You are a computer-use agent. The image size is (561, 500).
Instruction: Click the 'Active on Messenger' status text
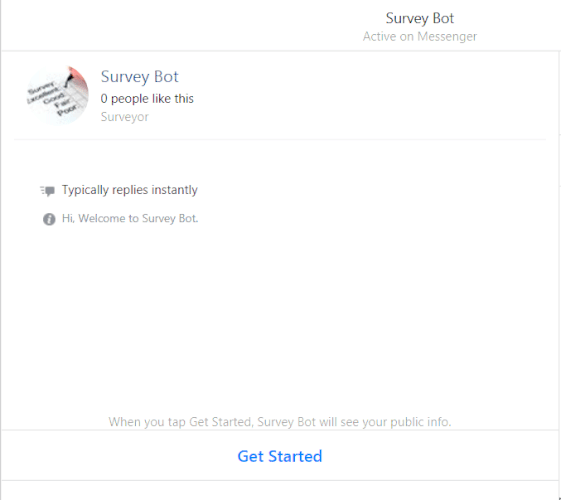[x=420, y=36]
